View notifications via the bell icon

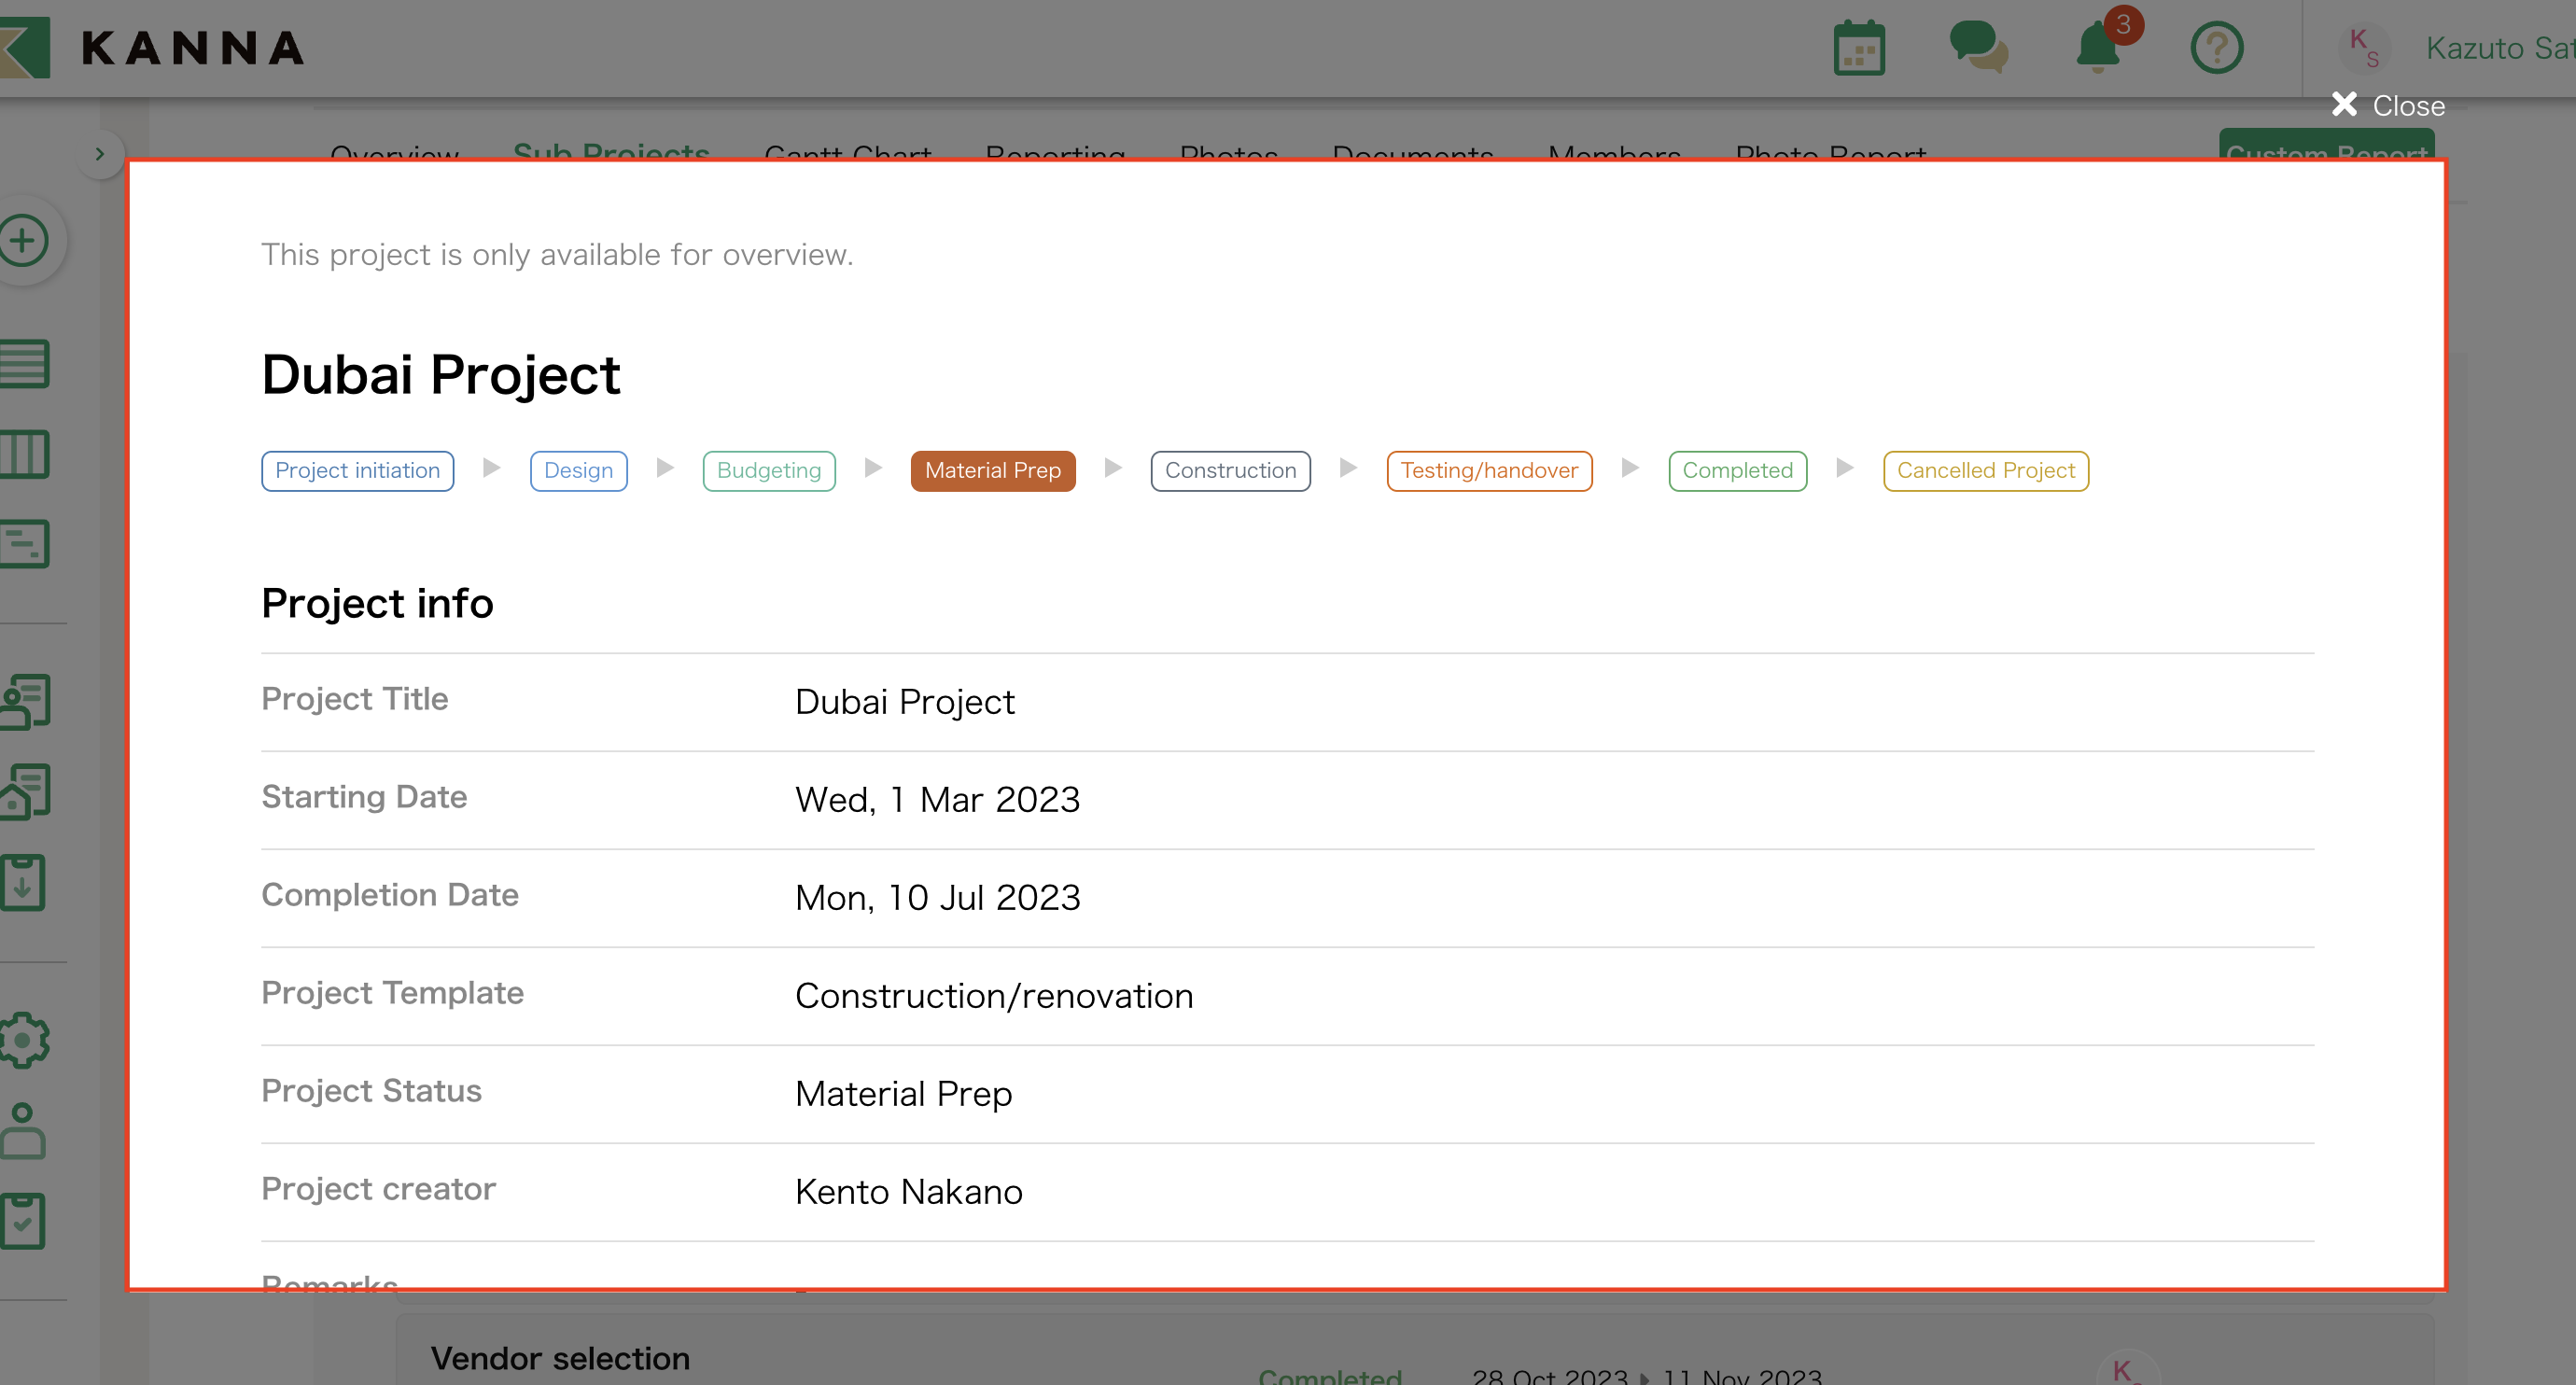[2097, 48]
